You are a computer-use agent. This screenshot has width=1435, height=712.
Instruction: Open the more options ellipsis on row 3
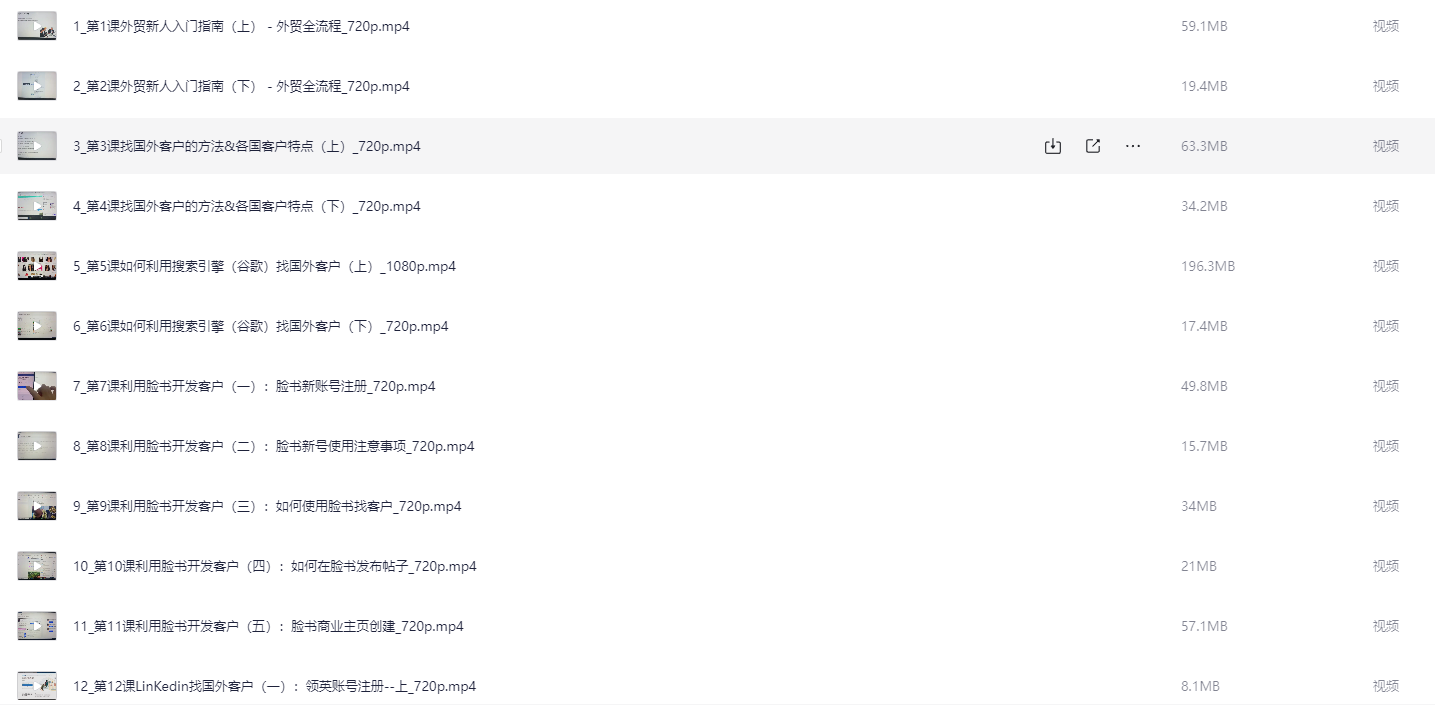tap(1133, 146)
